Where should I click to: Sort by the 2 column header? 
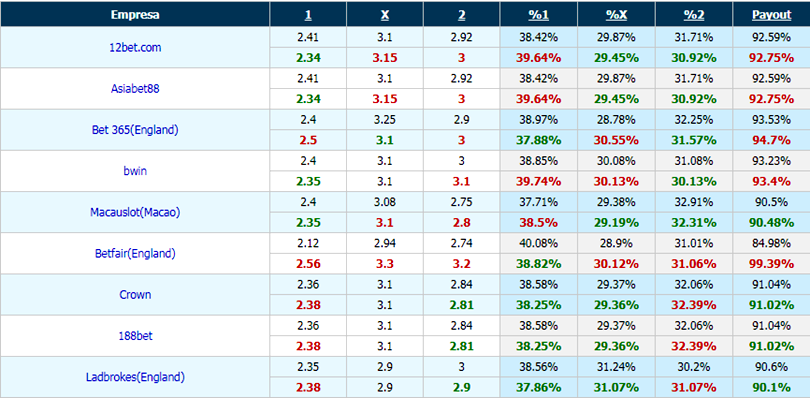tap(461, 15)
